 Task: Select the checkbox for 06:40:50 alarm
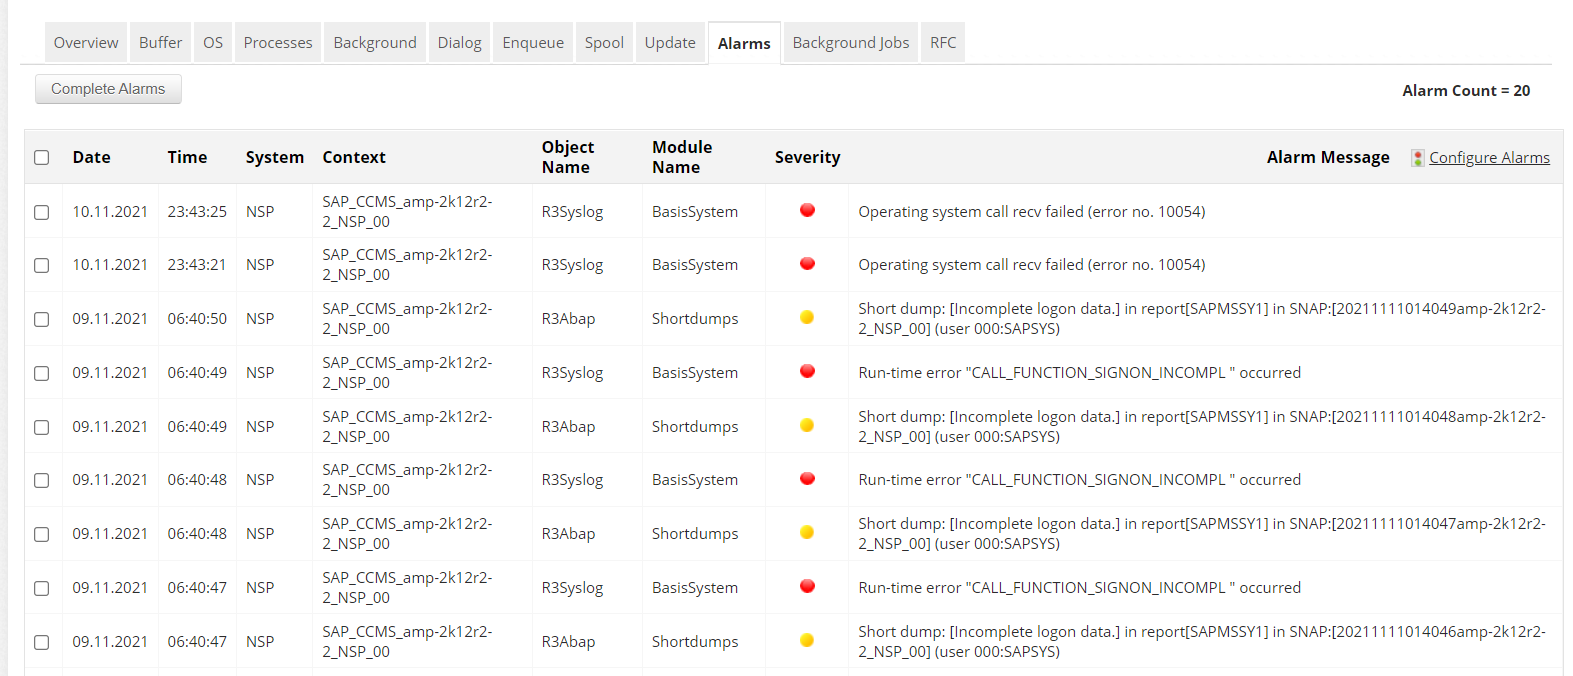41,319
